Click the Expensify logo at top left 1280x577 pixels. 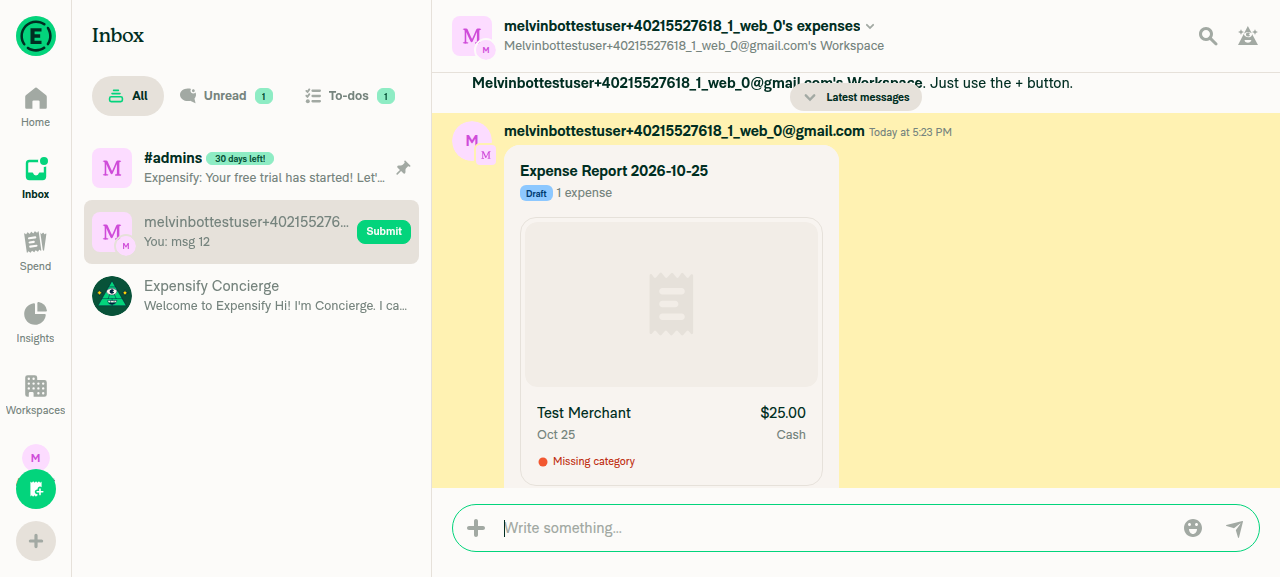pos(36,36)
